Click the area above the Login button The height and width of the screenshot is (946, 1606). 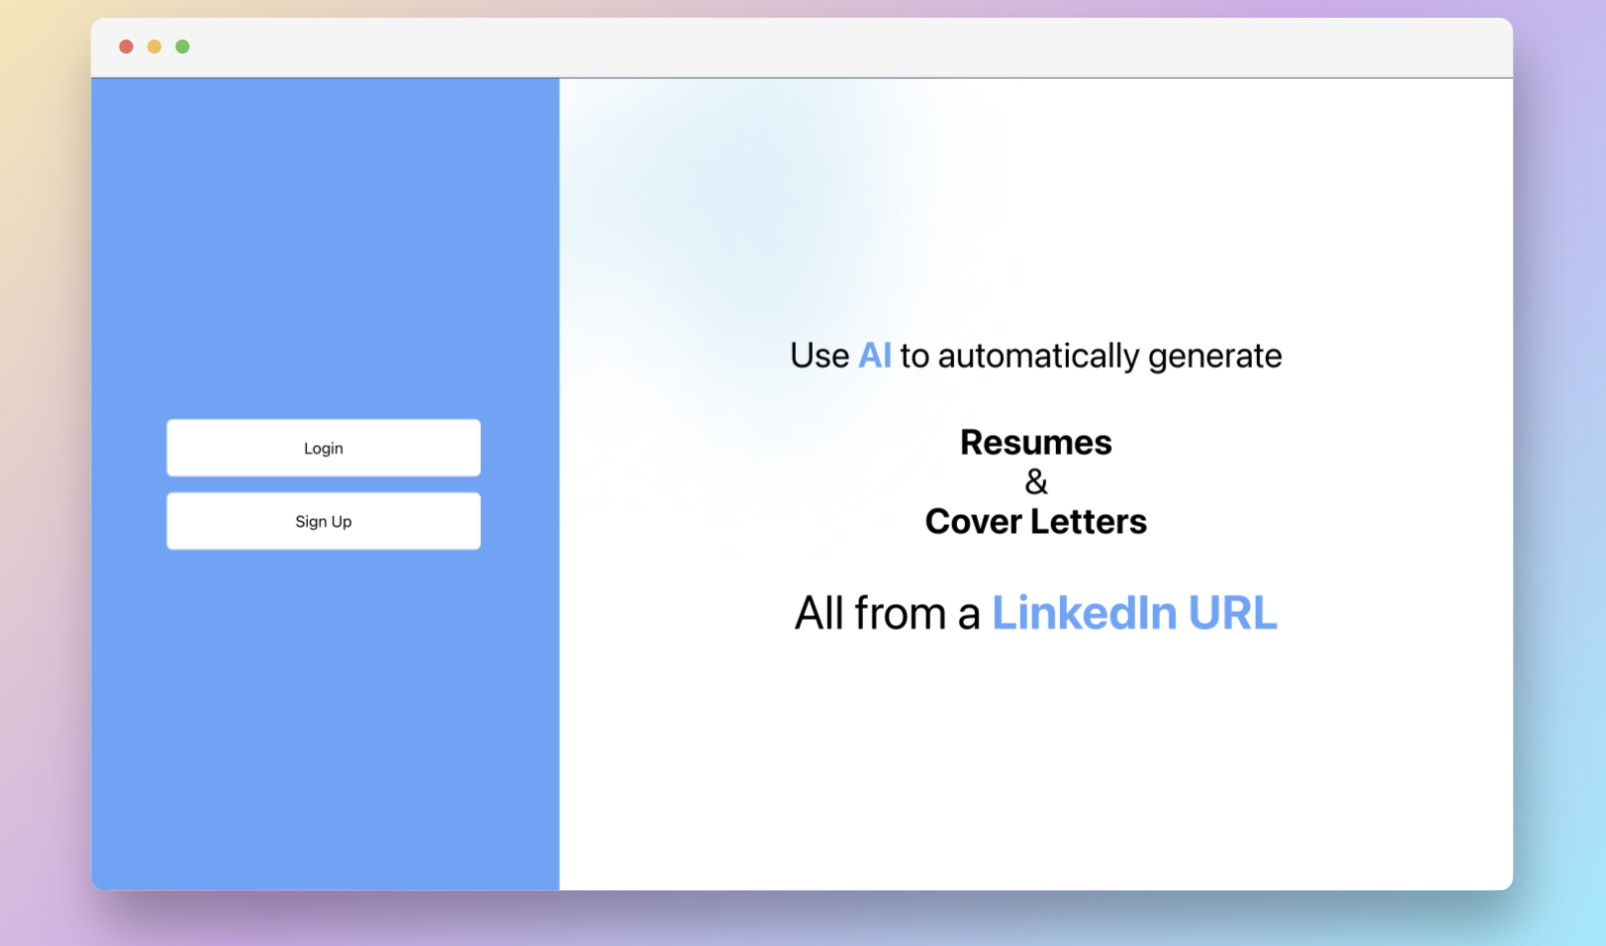pos(323,300)
